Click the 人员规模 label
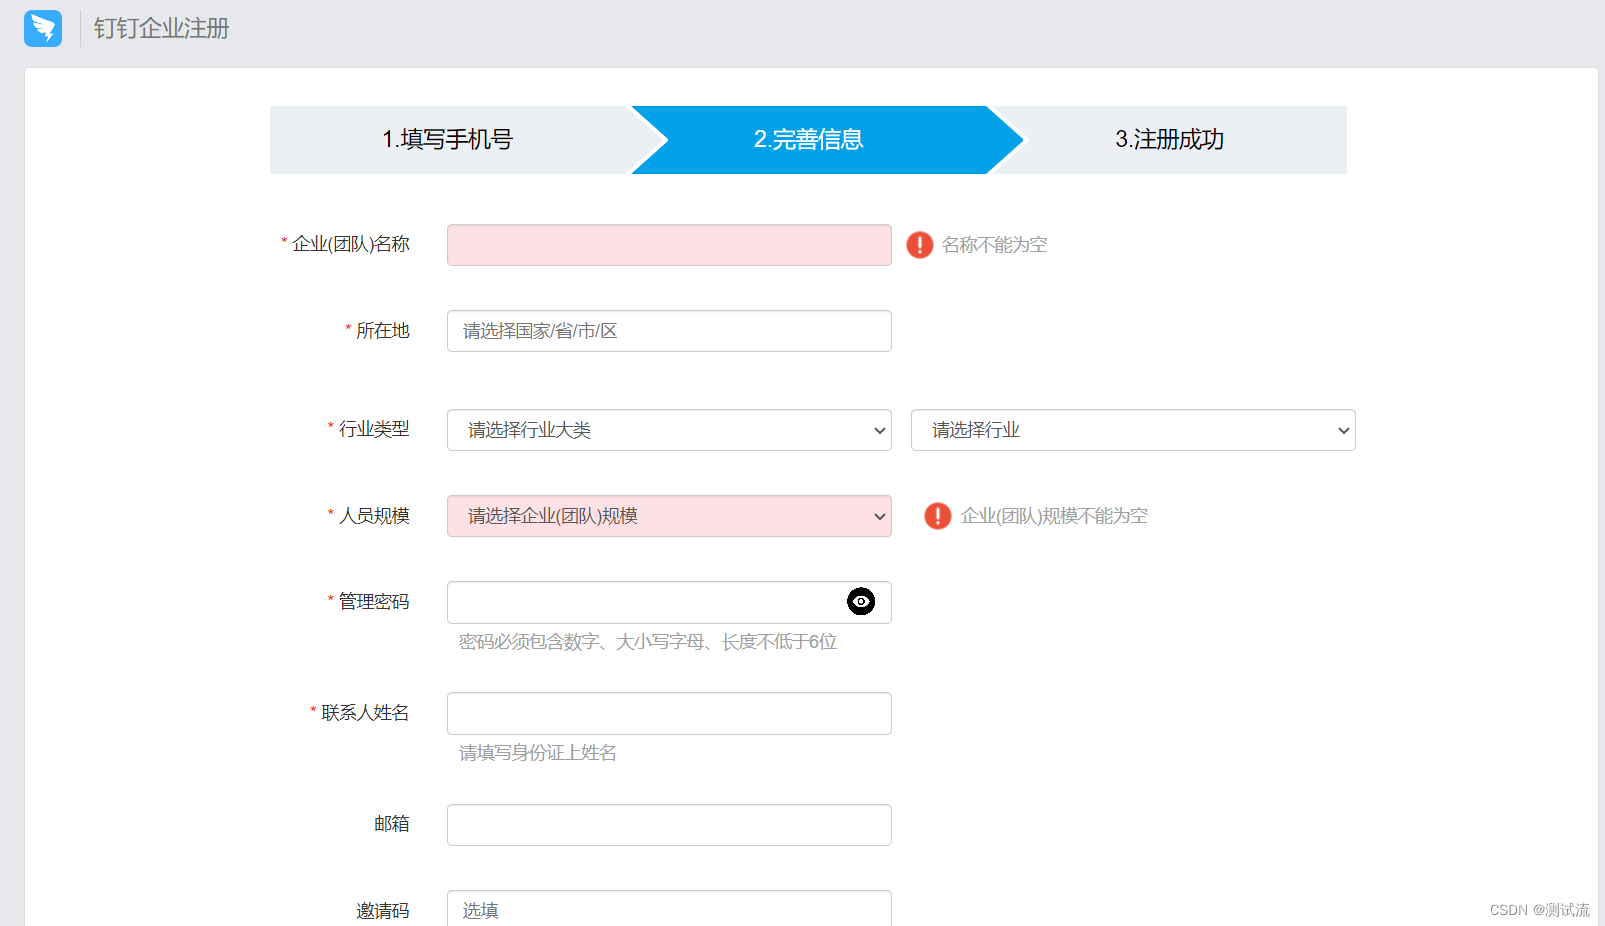Screen dimensions: 1605x926 pyautogui.click(x=374, y=516)
